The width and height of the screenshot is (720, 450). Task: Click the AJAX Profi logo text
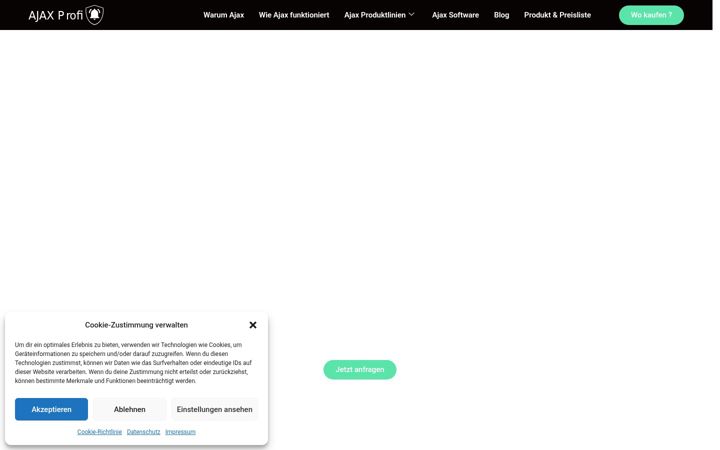click(x=56, y=16)
